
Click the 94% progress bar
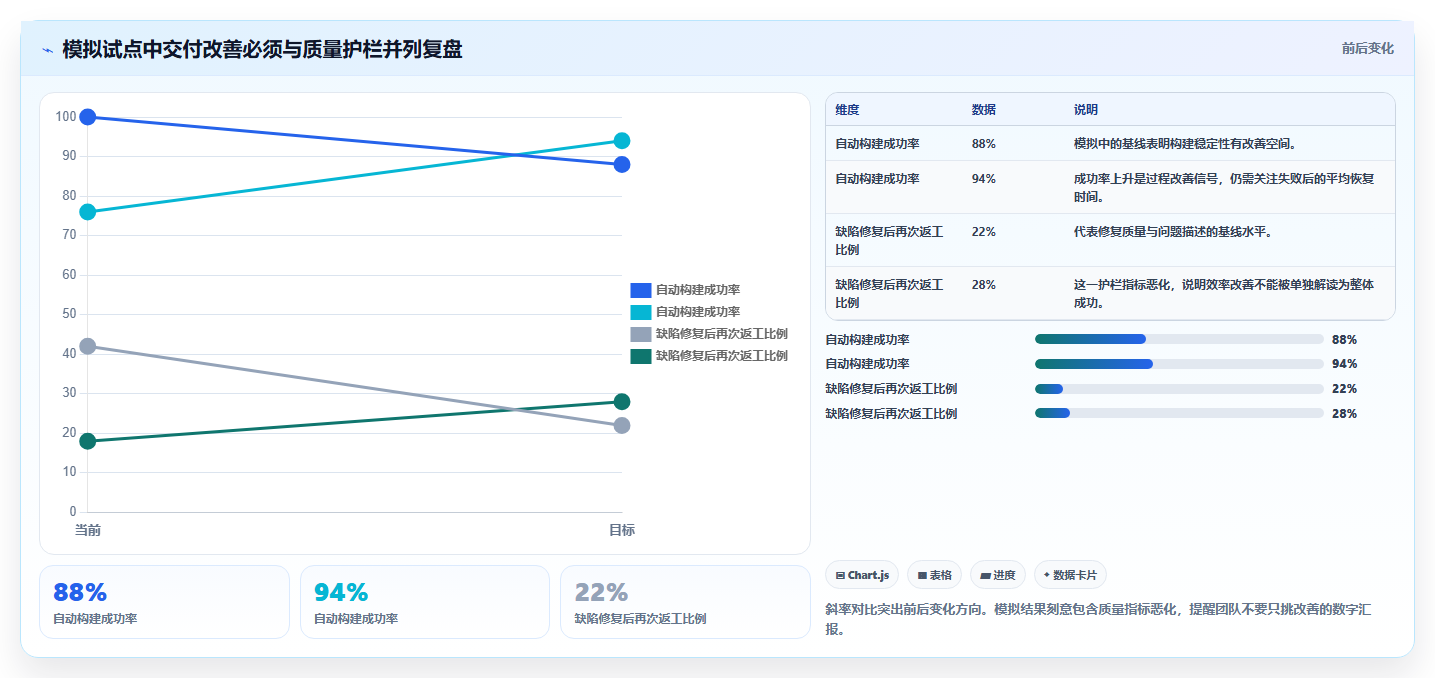(1179, 364)
